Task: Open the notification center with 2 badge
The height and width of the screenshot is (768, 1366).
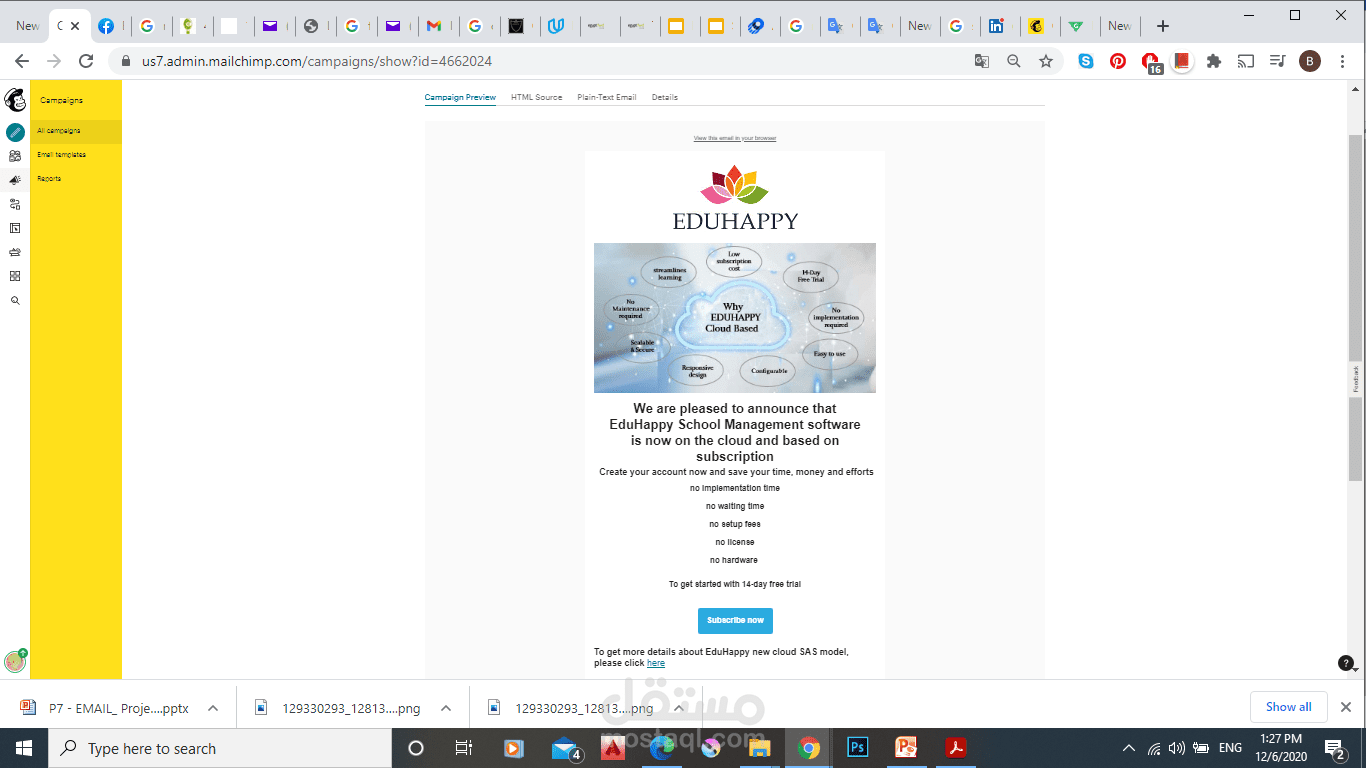Action: [1334, 748]
